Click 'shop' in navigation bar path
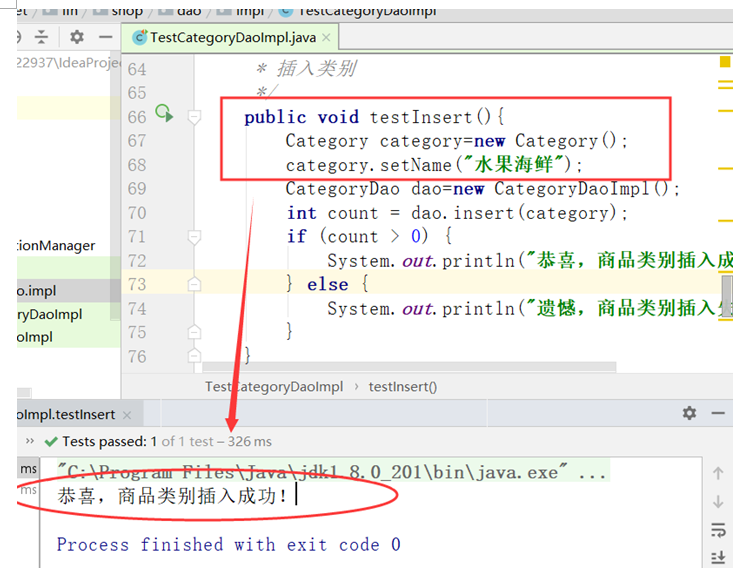The width and height of the screenshot is (735, 580). pos(127,11)
